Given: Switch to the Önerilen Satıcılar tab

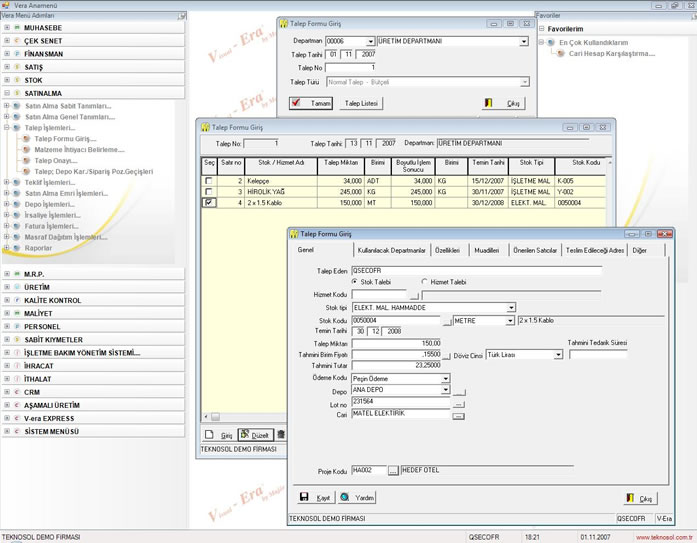Looking at the screenshot, I should tap(535, 250).
